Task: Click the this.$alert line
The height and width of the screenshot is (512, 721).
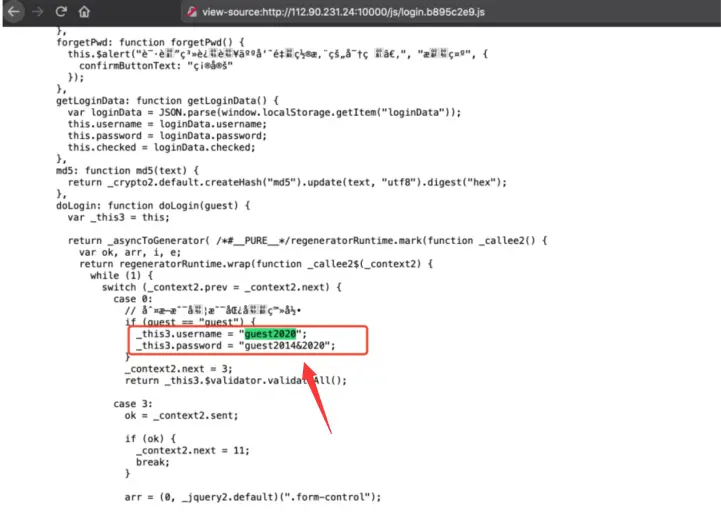Action: tap(278, 54)
